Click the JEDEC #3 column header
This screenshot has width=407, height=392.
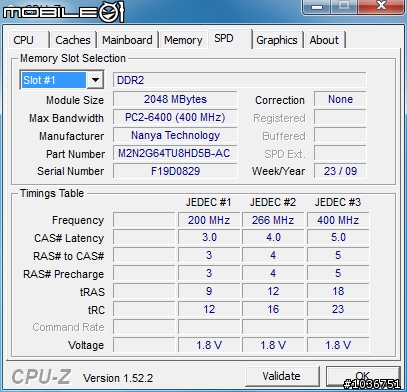338,202
